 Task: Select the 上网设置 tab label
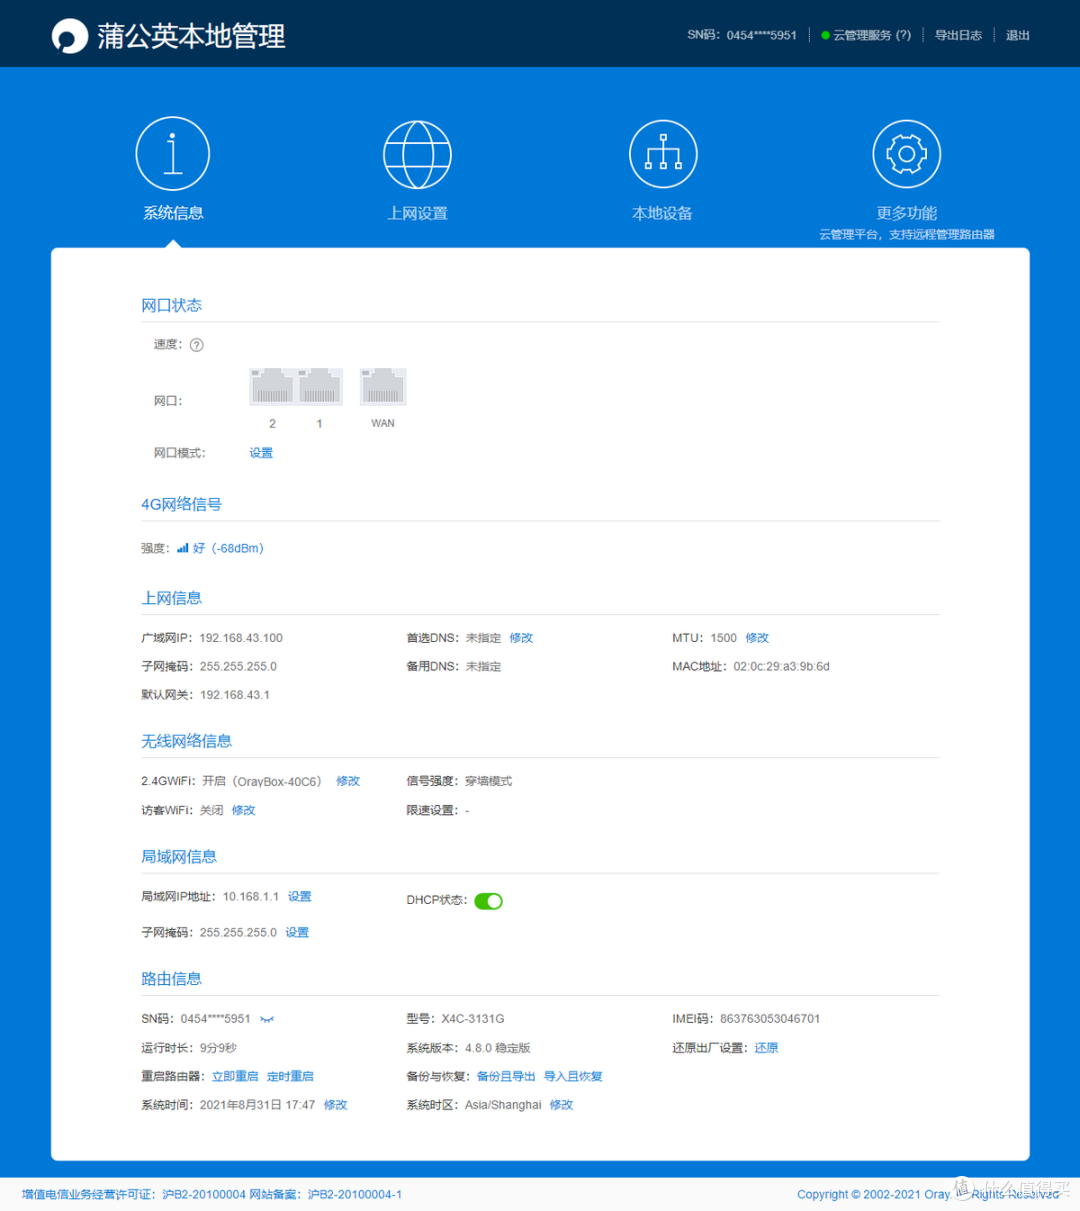[417, 213]
